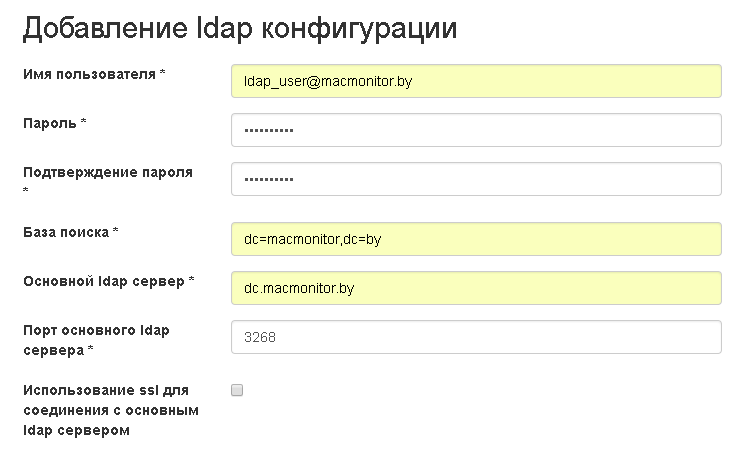This screenshot has height=452, width=744.
Task: Select the База поиска field with dc=macmonitor,dc=by
Action: [x=476, y=239]
